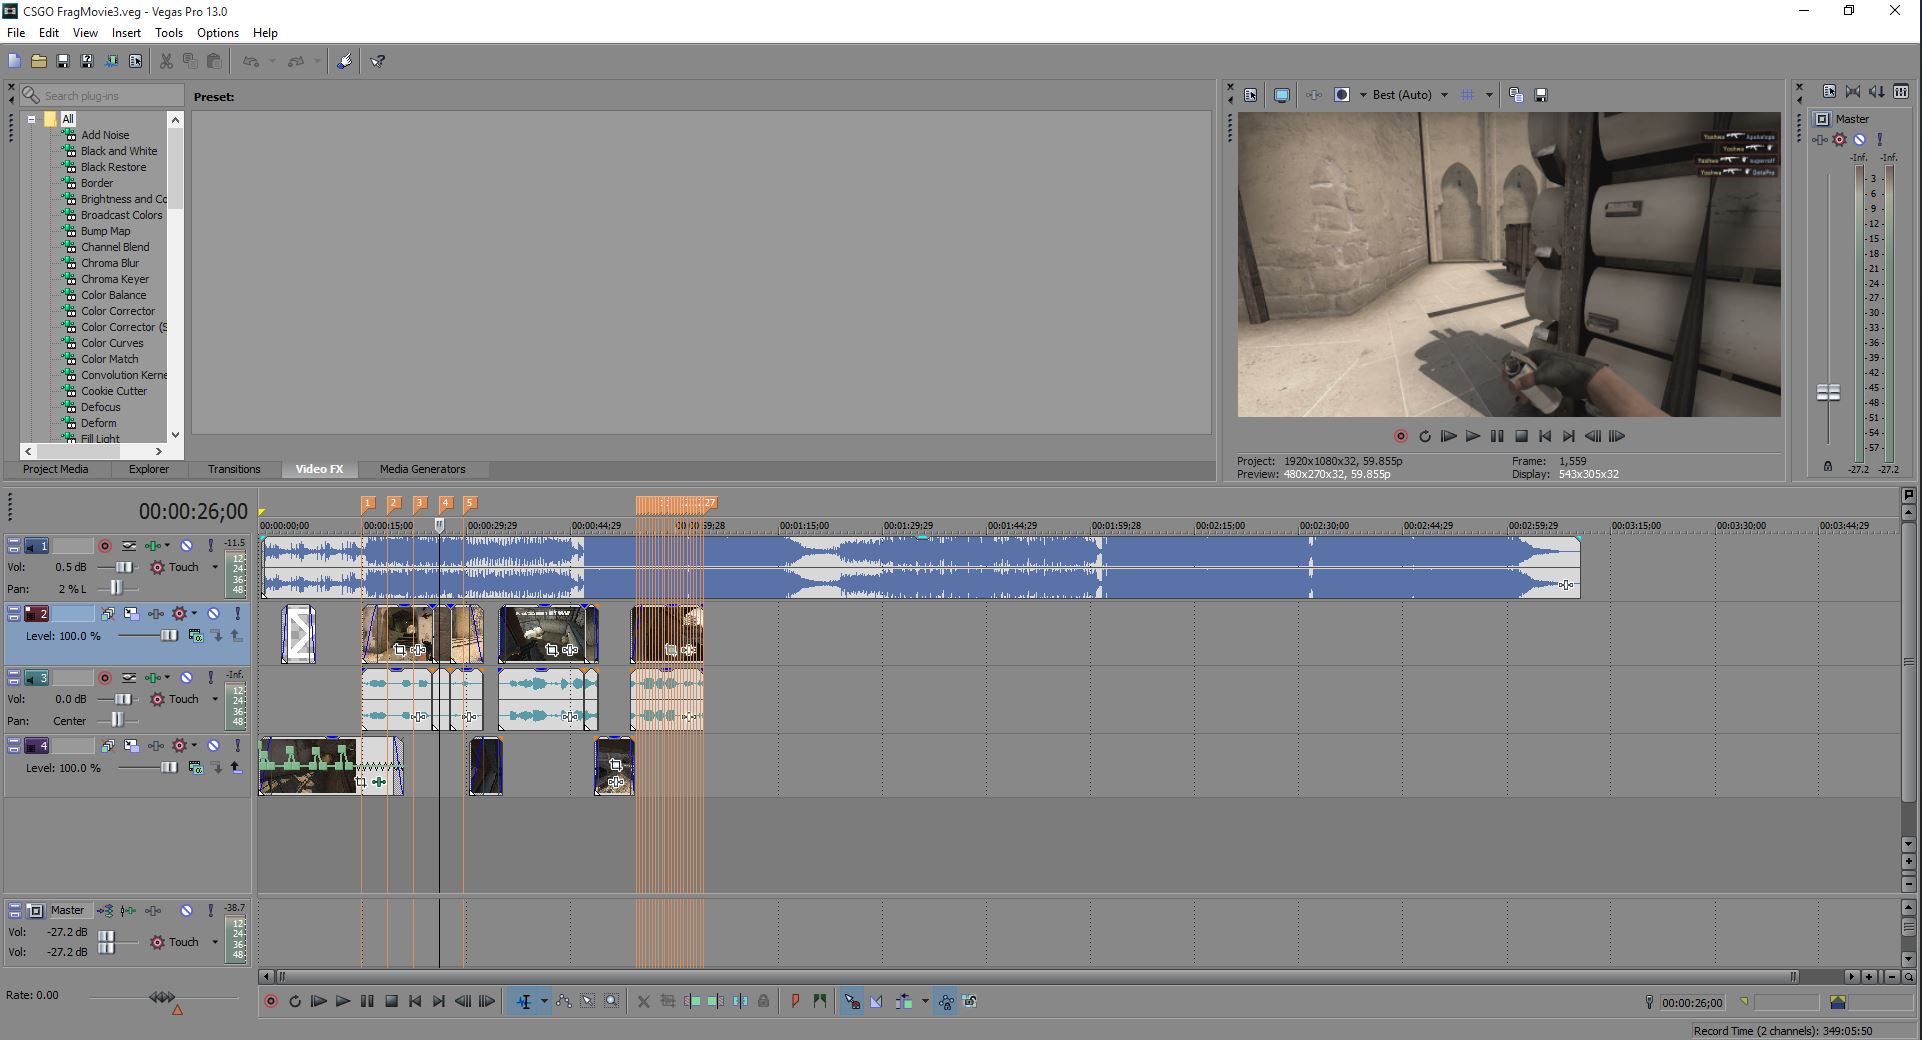Click the Split icon in timeline toolbar
Viewport: 1922px width, 1040px height.
coord(740,1001)
